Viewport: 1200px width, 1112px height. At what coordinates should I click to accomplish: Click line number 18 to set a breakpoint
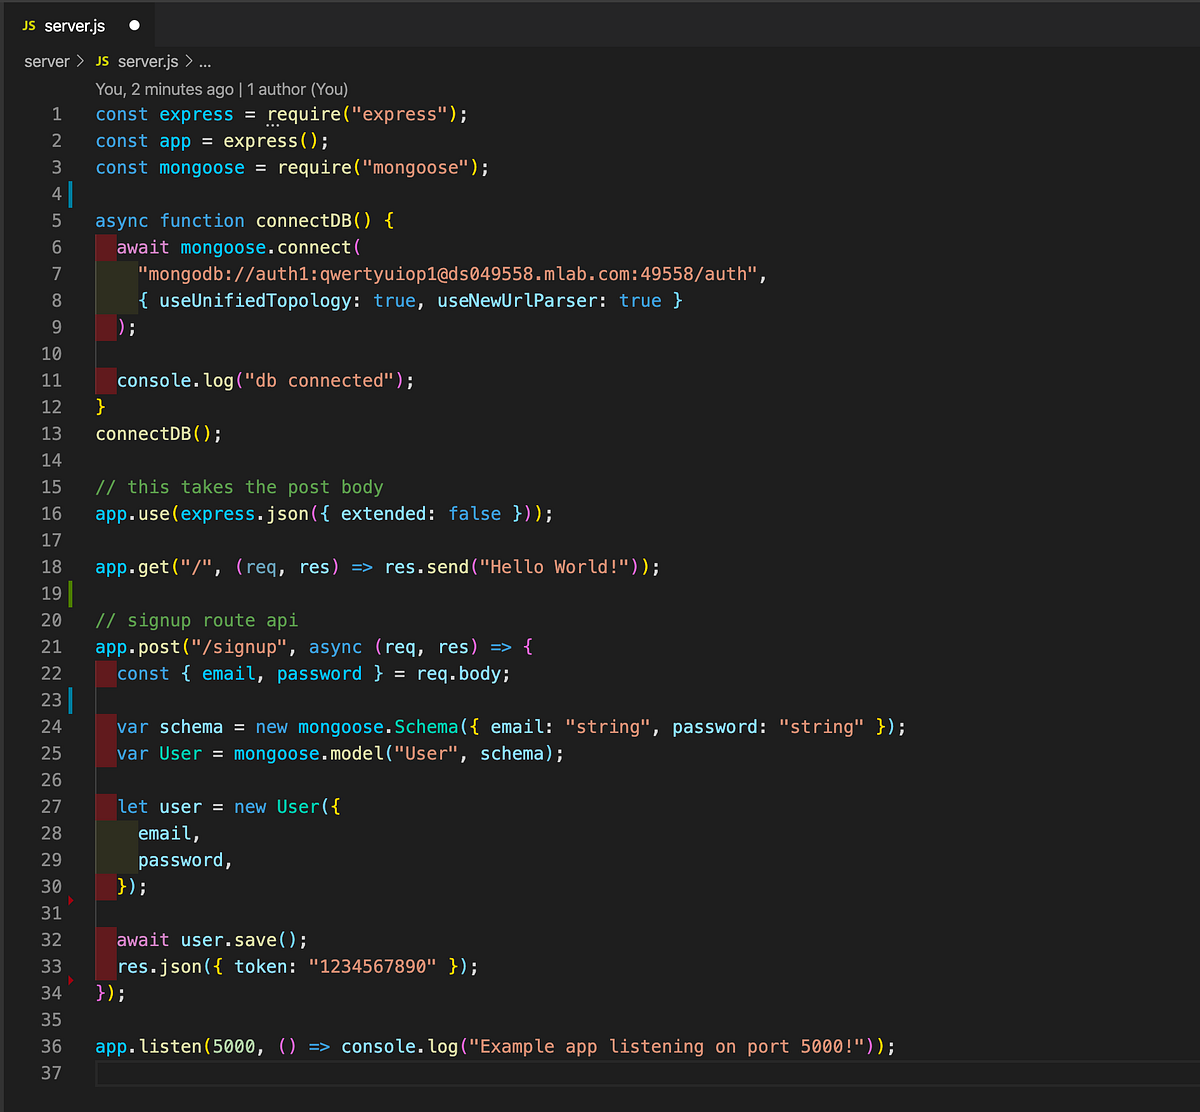(51, 566)
